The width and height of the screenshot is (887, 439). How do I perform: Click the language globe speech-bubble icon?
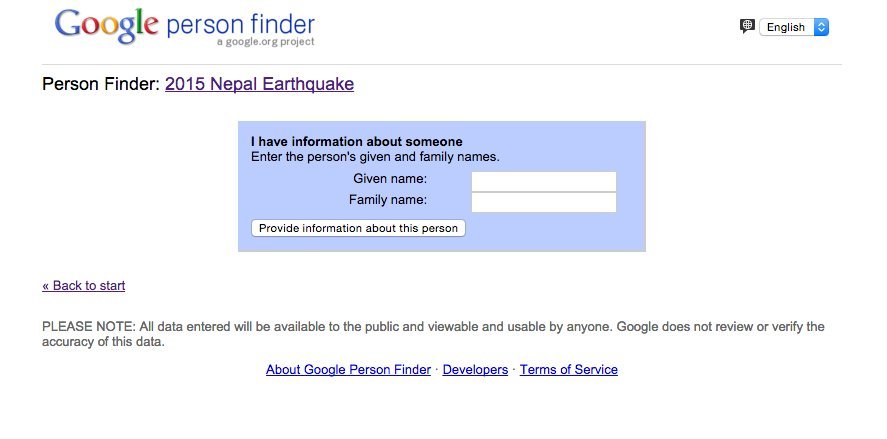pos(747,26)
